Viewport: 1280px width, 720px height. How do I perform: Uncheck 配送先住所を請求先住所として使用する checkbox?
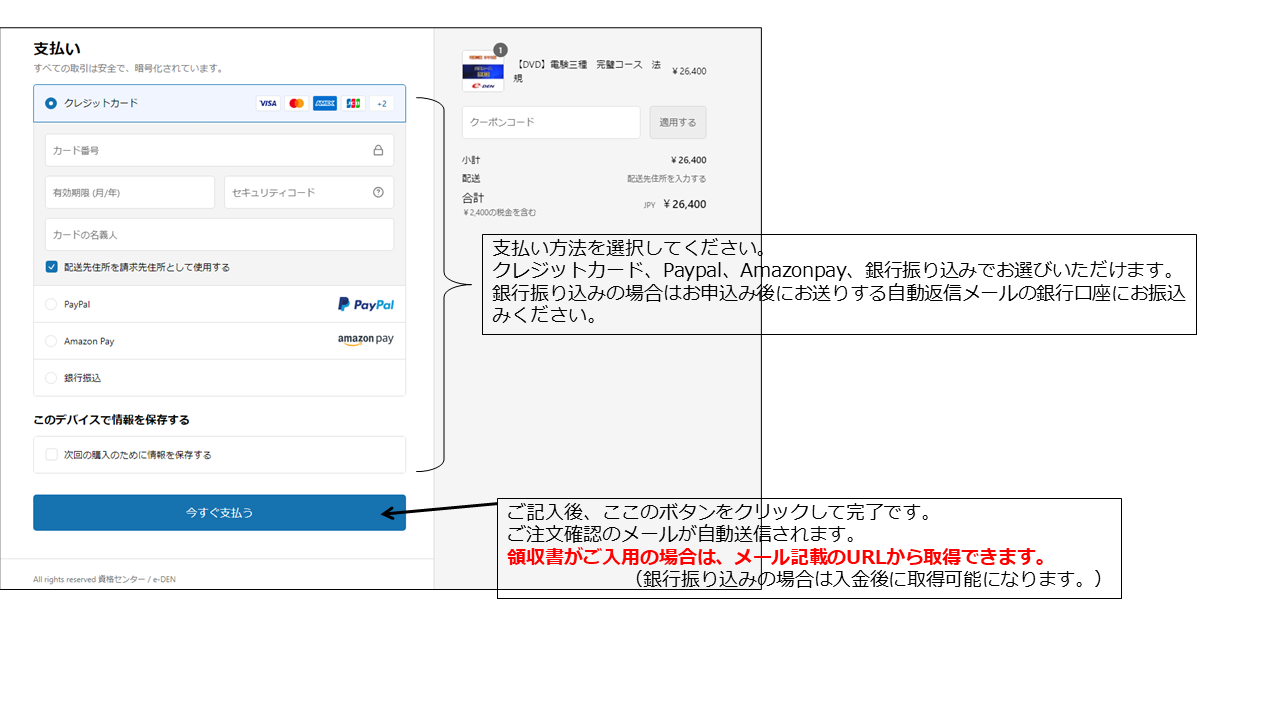tap(51, 267)
